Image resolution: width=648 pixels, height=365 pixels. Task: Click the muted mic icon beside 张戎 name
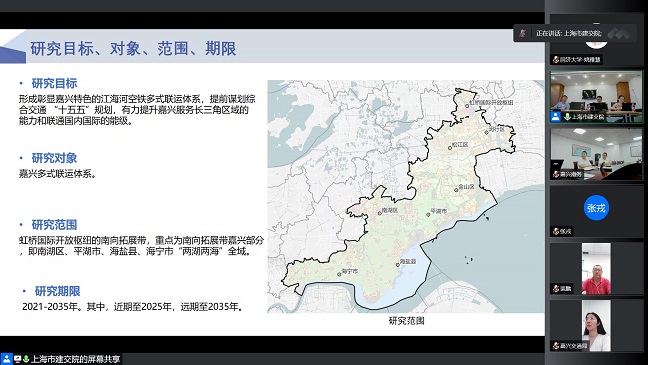point(556,231)
